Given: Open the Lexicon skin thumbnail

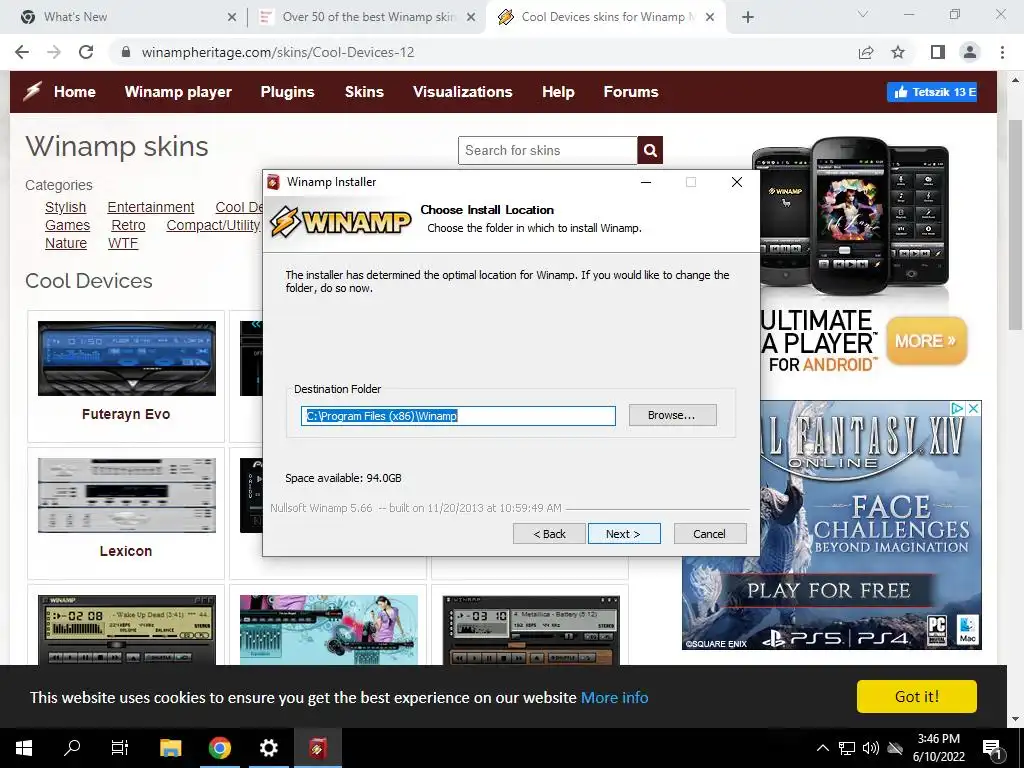Looking at the screenshot, I should [x=127, y=495].
